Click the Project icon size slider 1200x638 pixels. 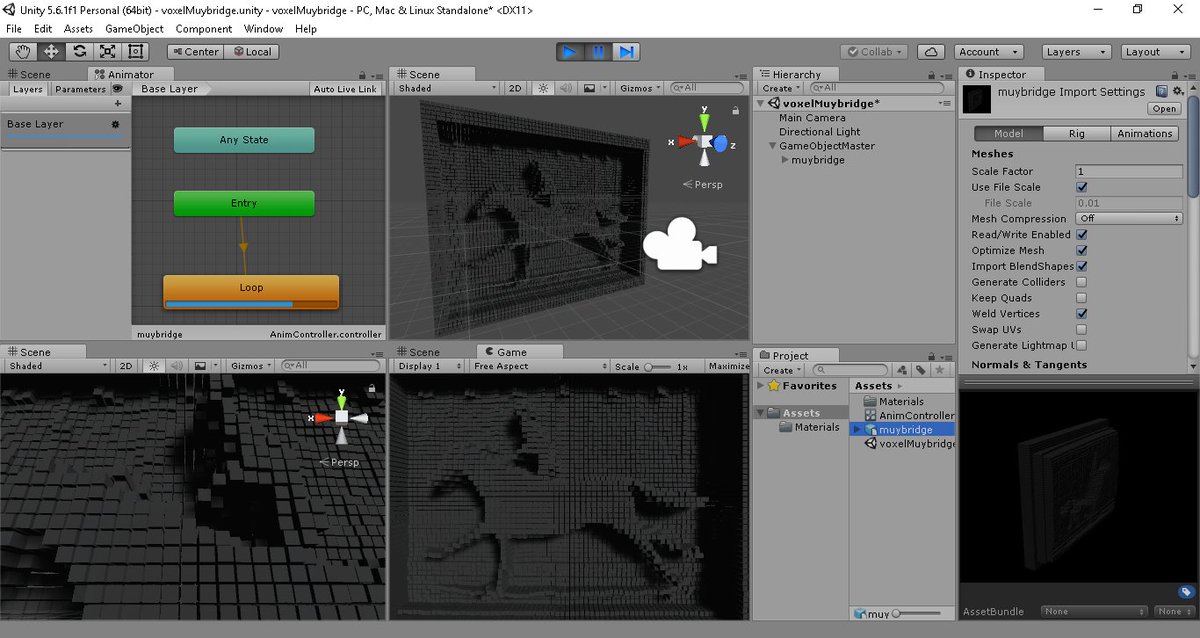917,613
